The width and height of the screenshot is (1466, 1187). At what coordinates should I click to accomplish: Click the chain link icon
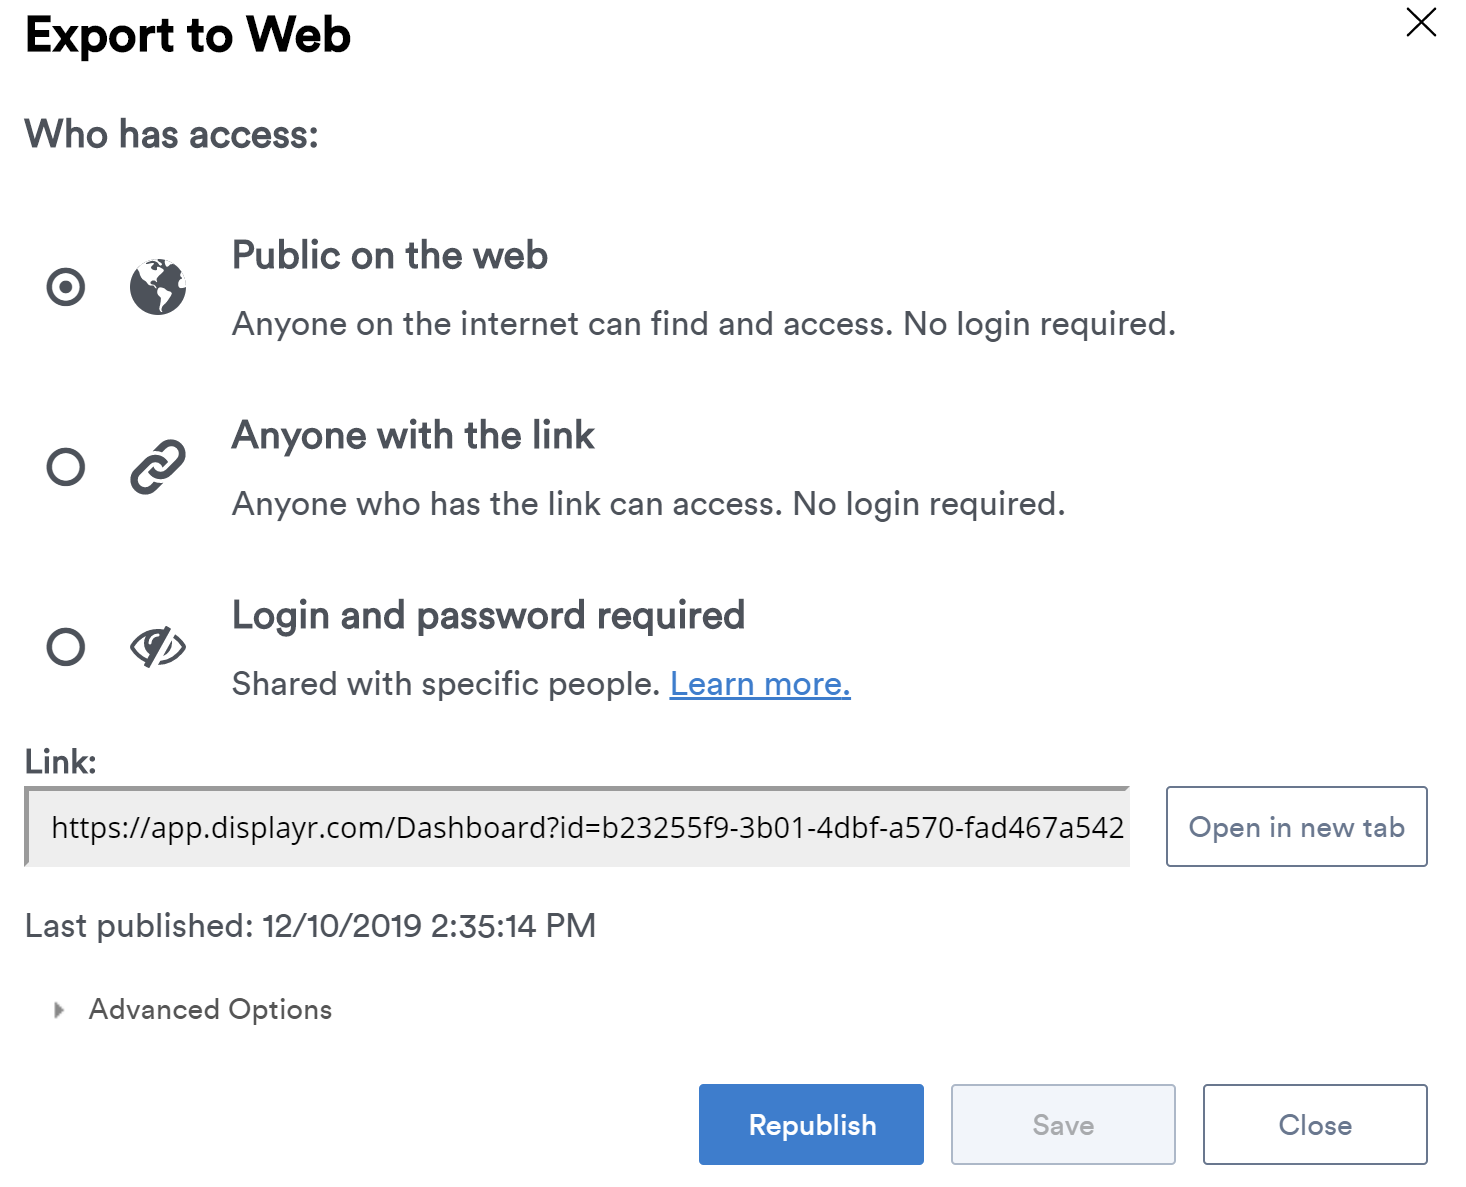158,467
